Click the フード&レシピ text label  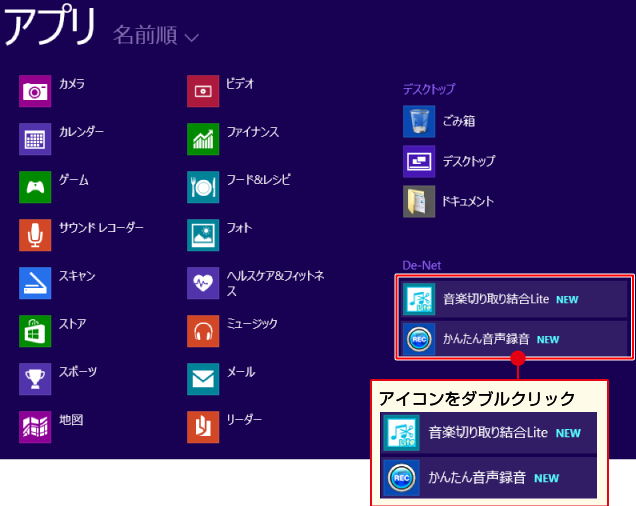258,180
